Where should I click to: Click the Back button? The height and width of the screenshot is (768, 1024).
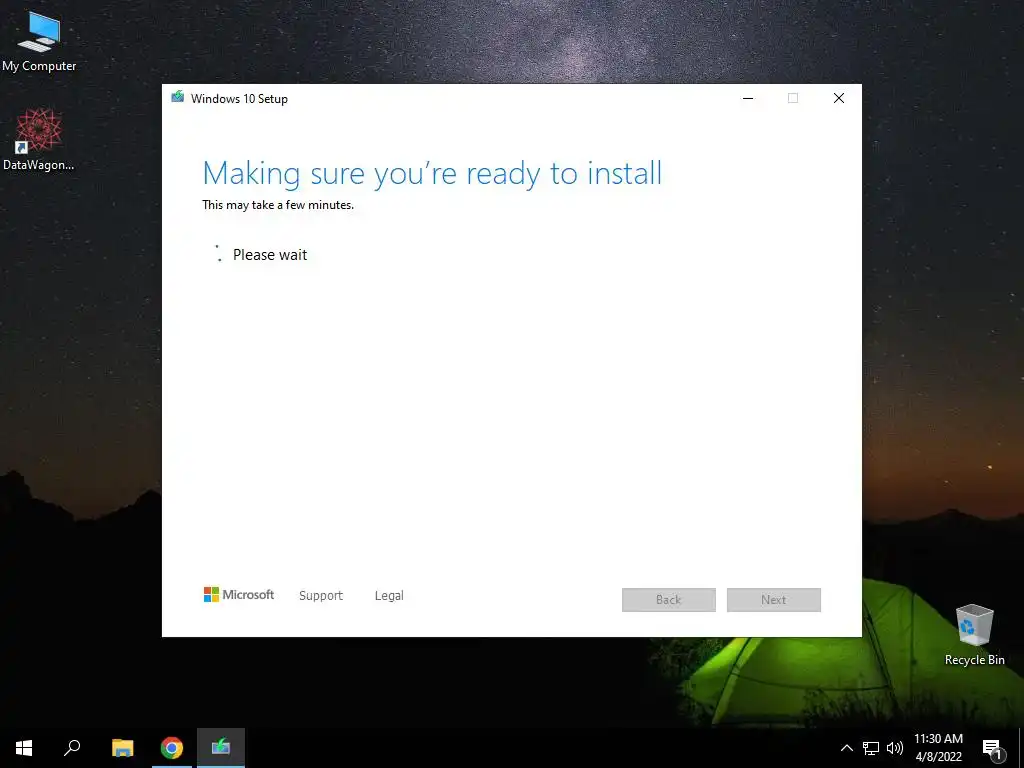point(669,600)
